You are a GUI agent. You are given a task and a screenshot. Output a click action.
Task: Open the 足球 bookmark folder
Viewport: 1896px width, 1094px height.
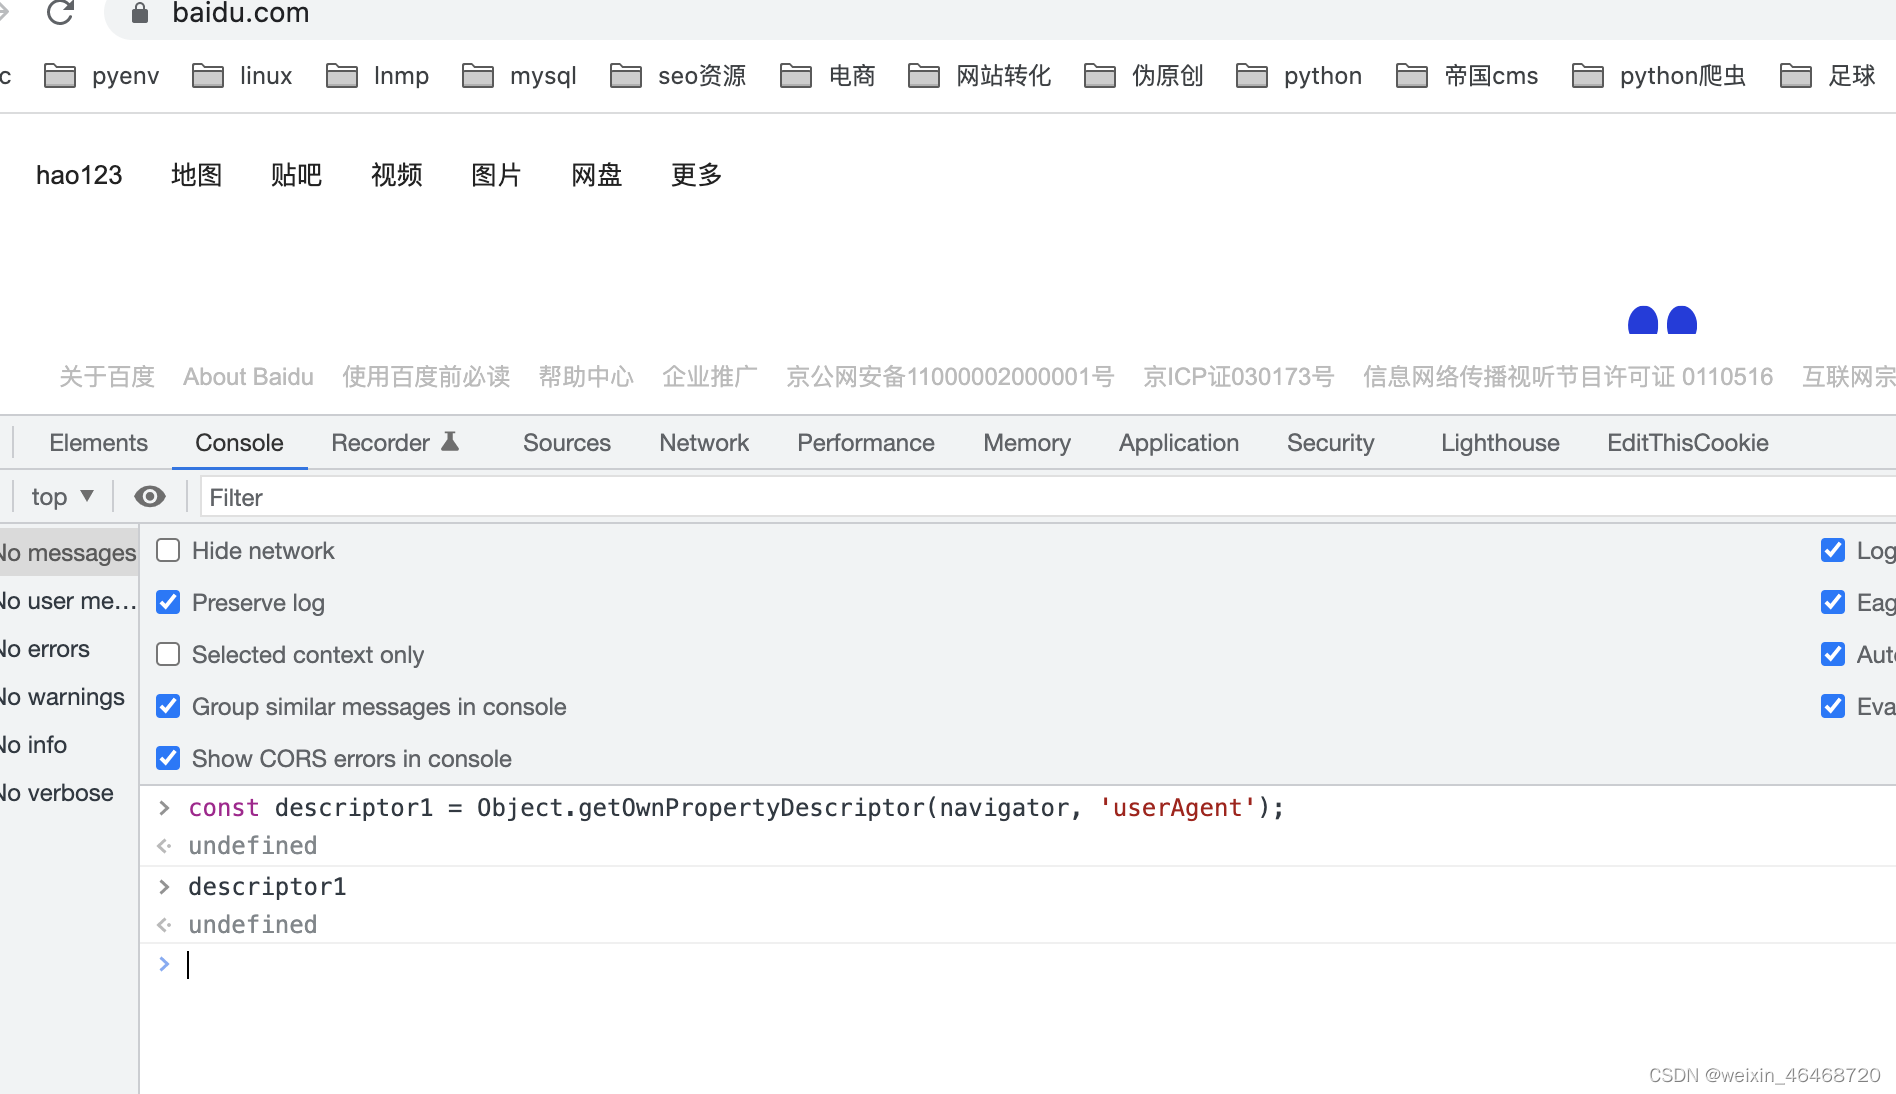point(1828,76)
